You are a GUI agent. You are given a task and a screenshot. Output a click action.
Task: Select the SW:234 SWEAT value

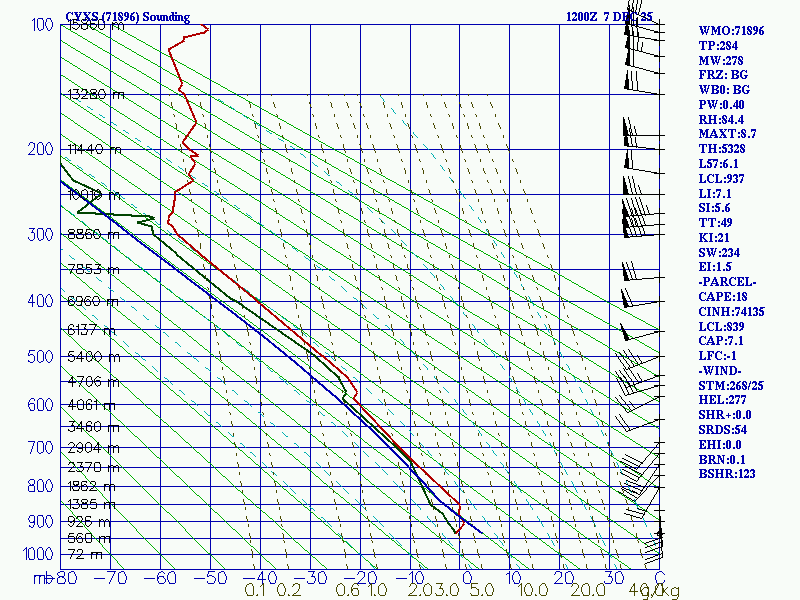pos(719,253)
